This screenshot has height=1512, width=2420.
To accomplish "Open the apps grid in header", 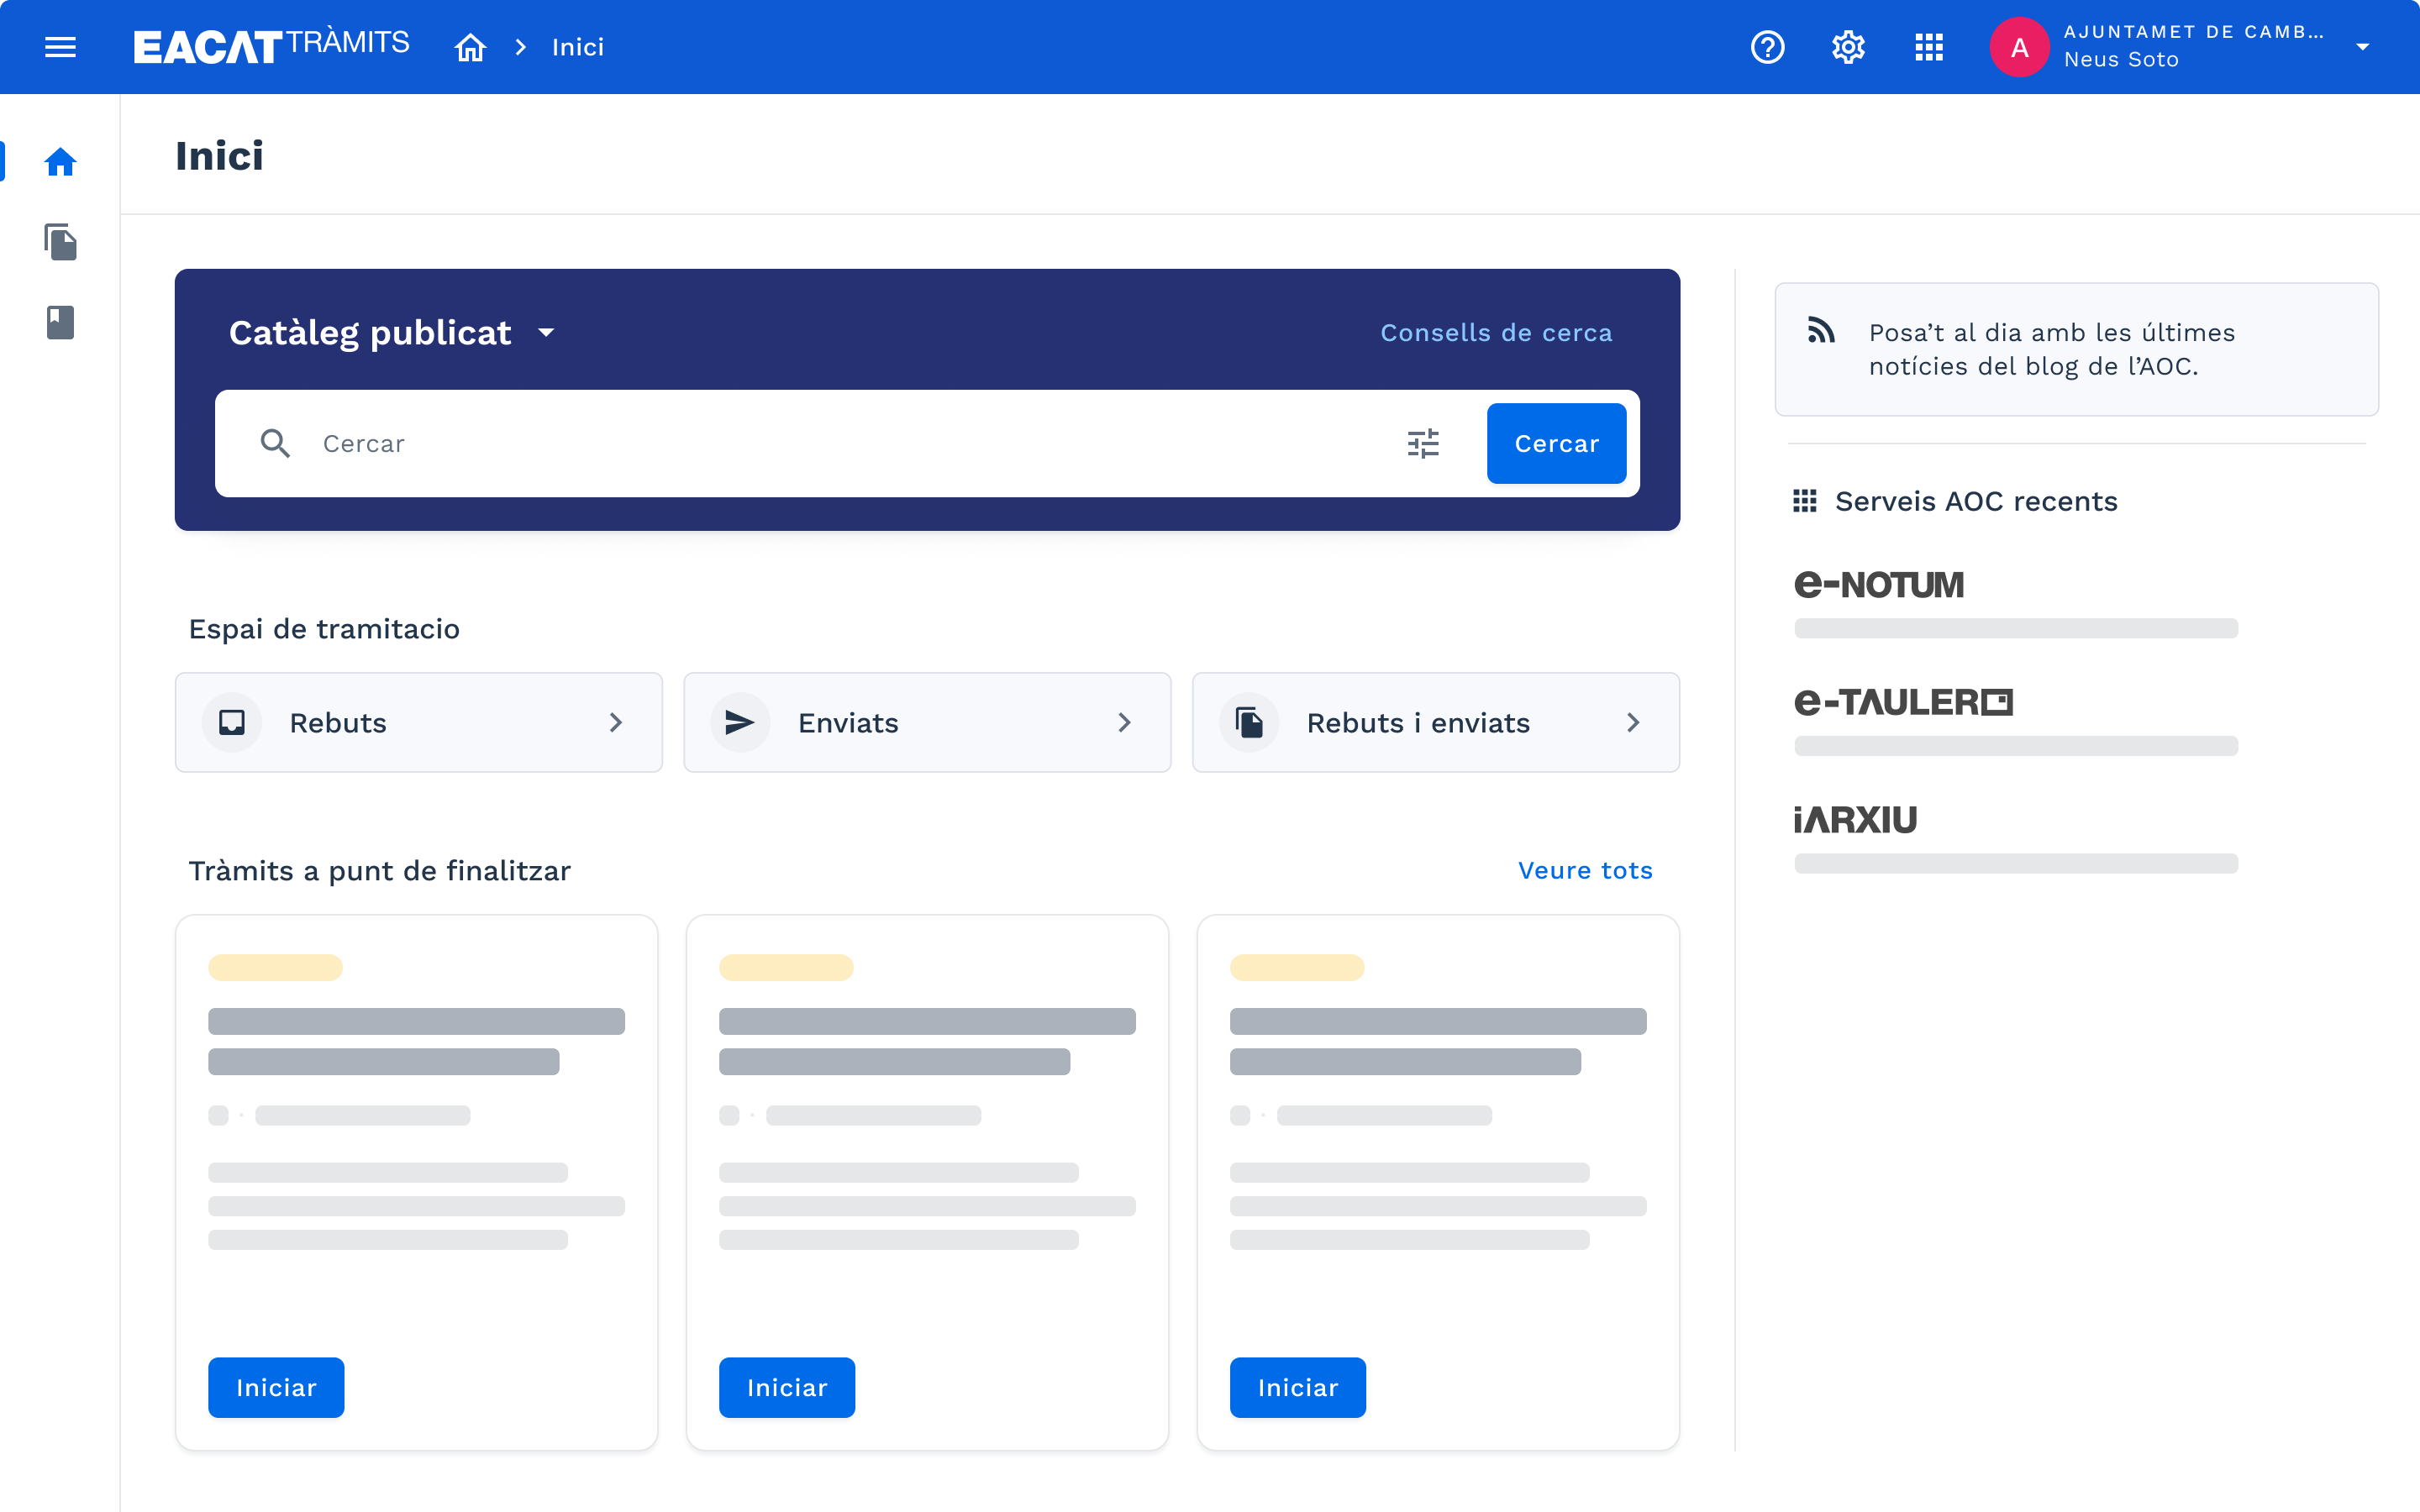I will coord(1928,47).
